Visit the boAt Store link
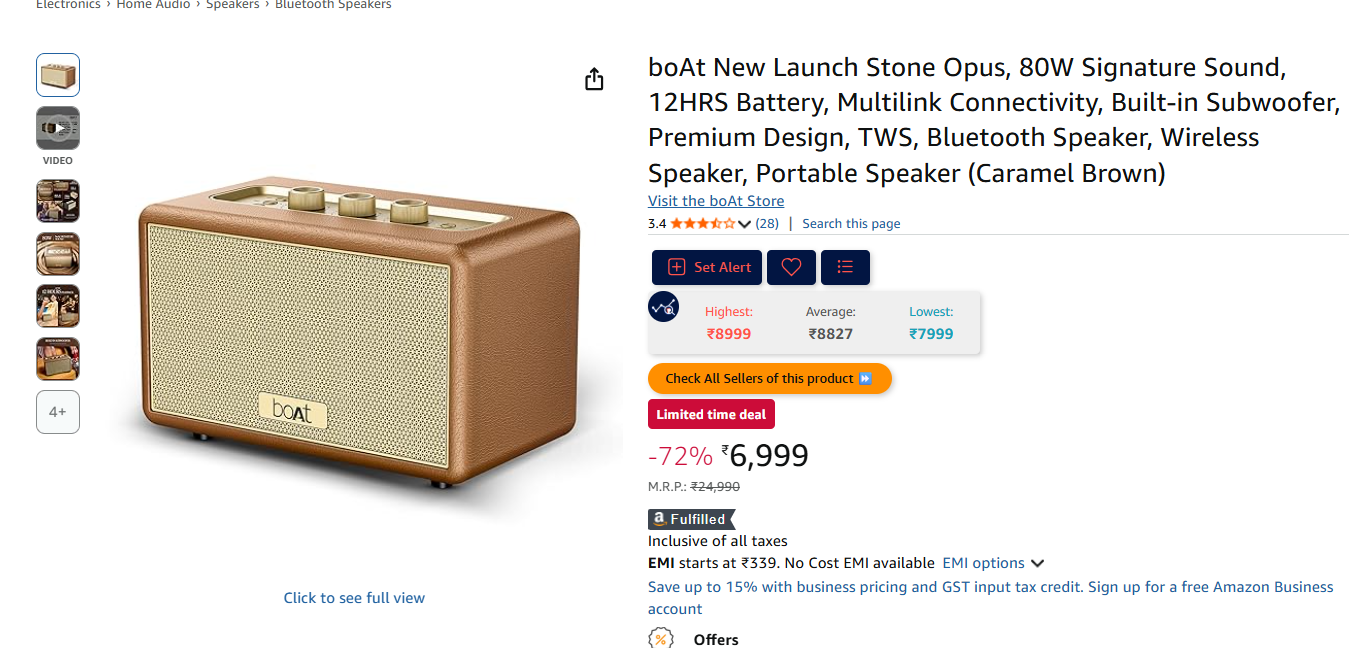 click(x=716, y=201)
